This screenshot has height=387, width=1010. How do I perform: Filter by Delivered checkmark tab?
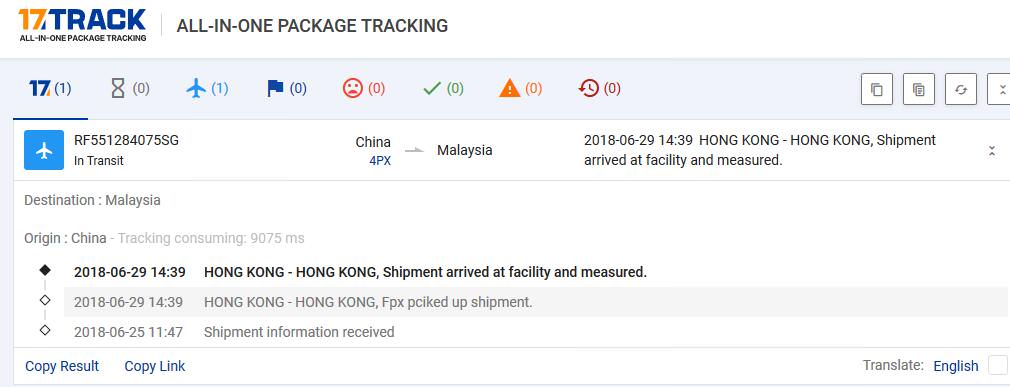[443, 89]
